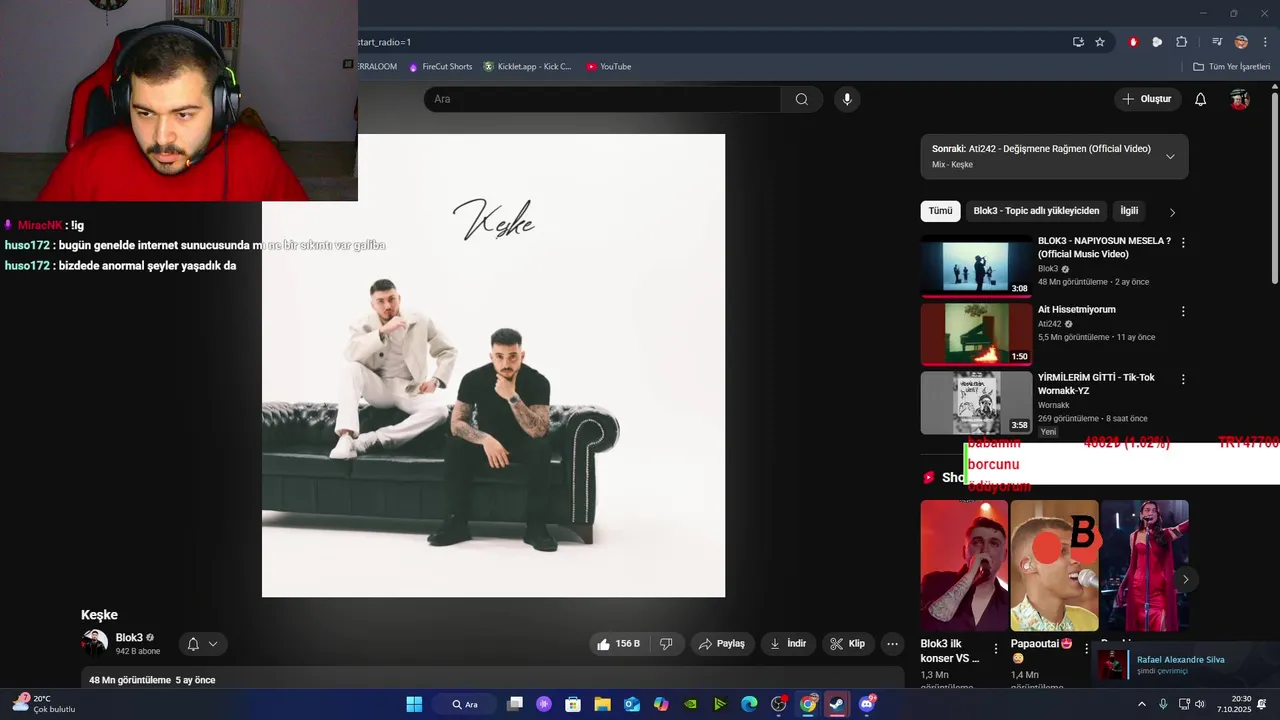Play BLOK3 - NAPIYOSUN MESELA thumbnail
Screen dimensions: 1280x720
point(976,266)
